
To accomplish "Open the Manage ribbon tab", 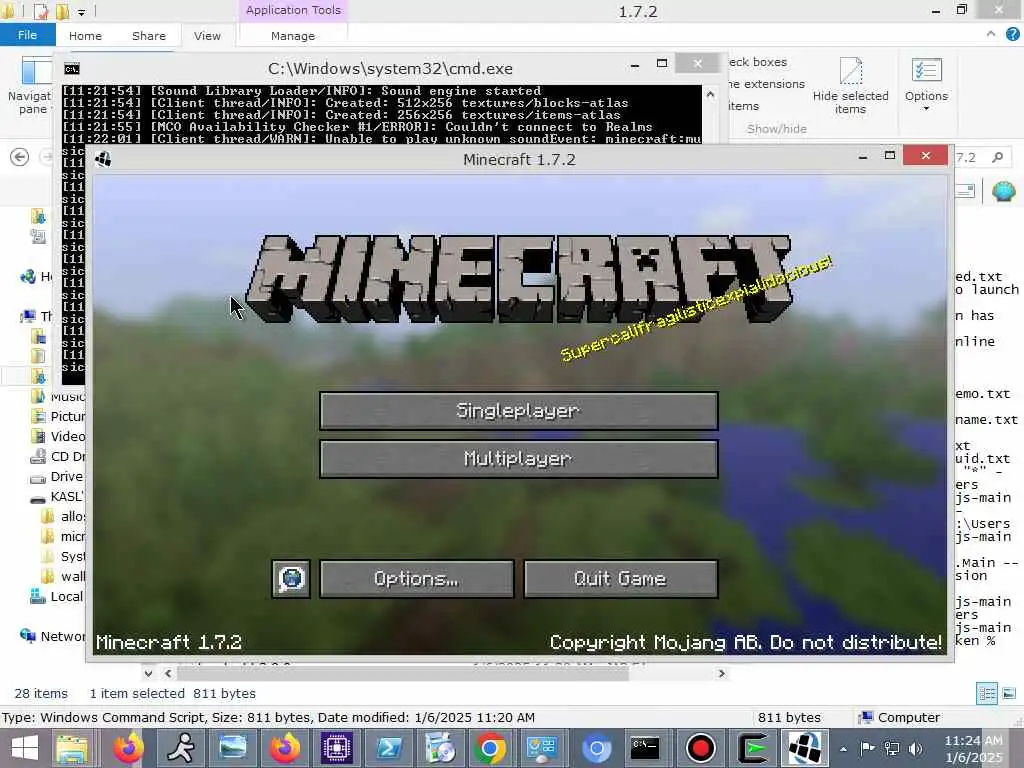I will [x=293, y=36].
